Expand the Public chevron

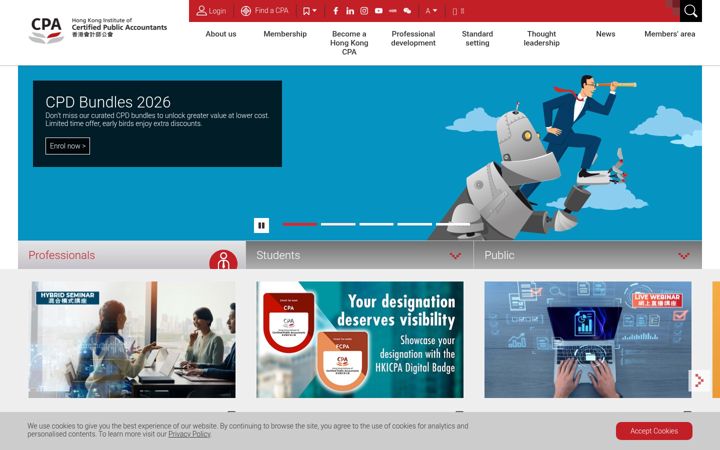click(684, 256)
